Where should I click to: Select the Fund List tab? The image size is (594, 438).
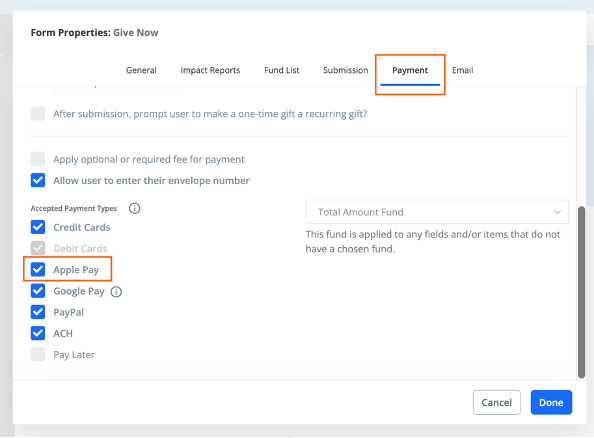[282, 70]
